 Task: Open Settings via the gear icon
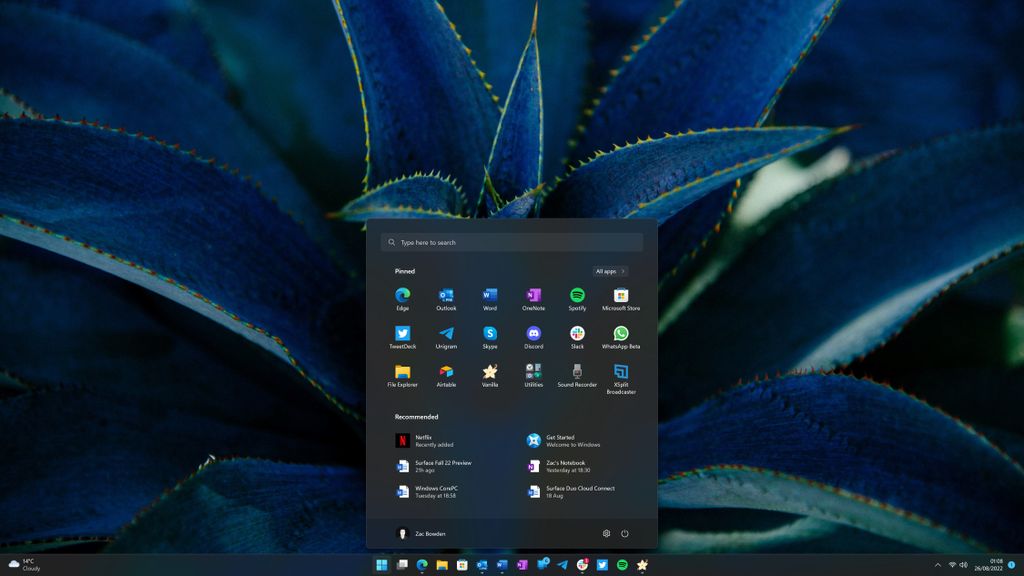point(605,533)
